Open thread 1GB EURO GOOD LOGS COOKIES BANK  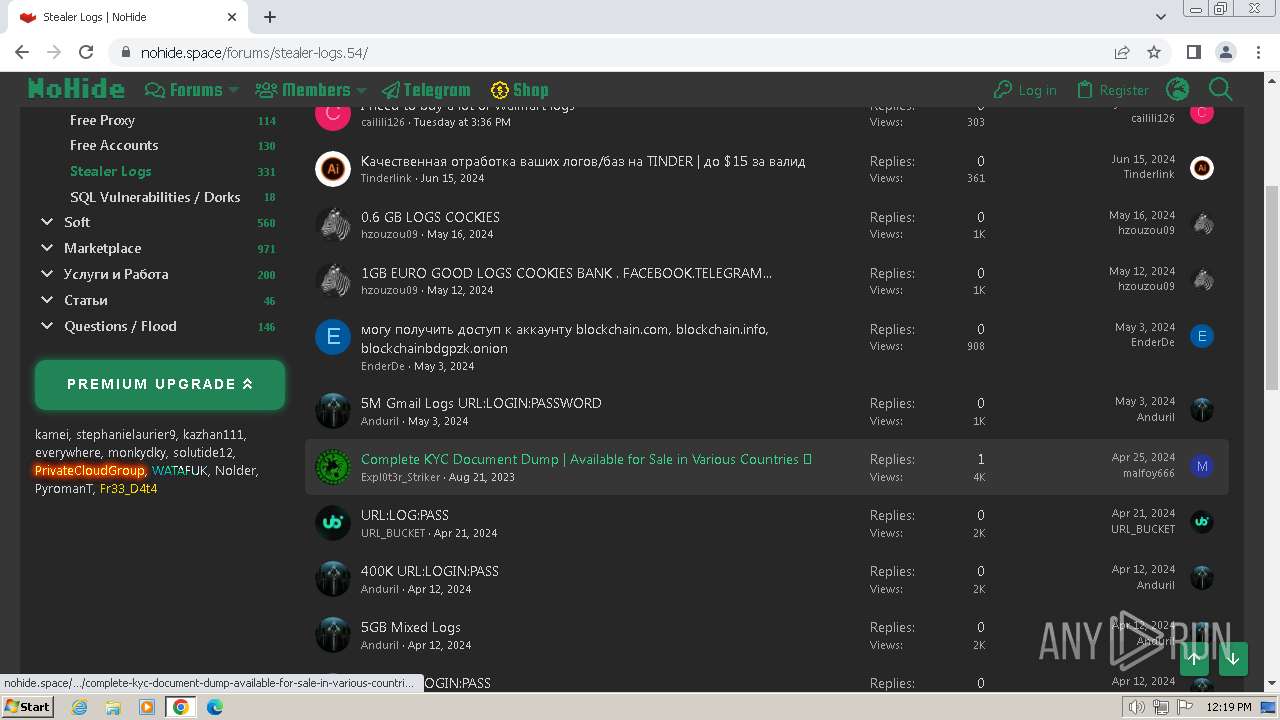tap(566, 273)
